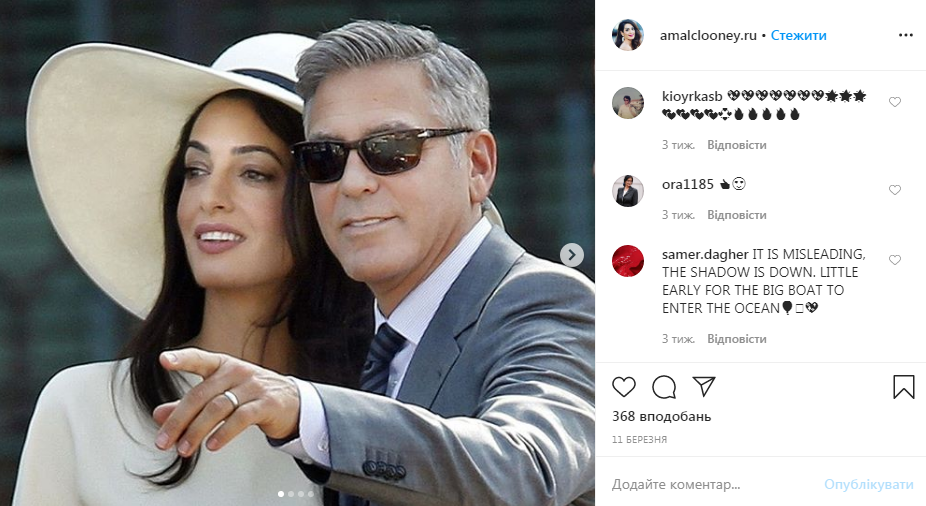Share the post via paper plane icon
Viewport: 926px width, 506px height.
click(x=704, y=386)
